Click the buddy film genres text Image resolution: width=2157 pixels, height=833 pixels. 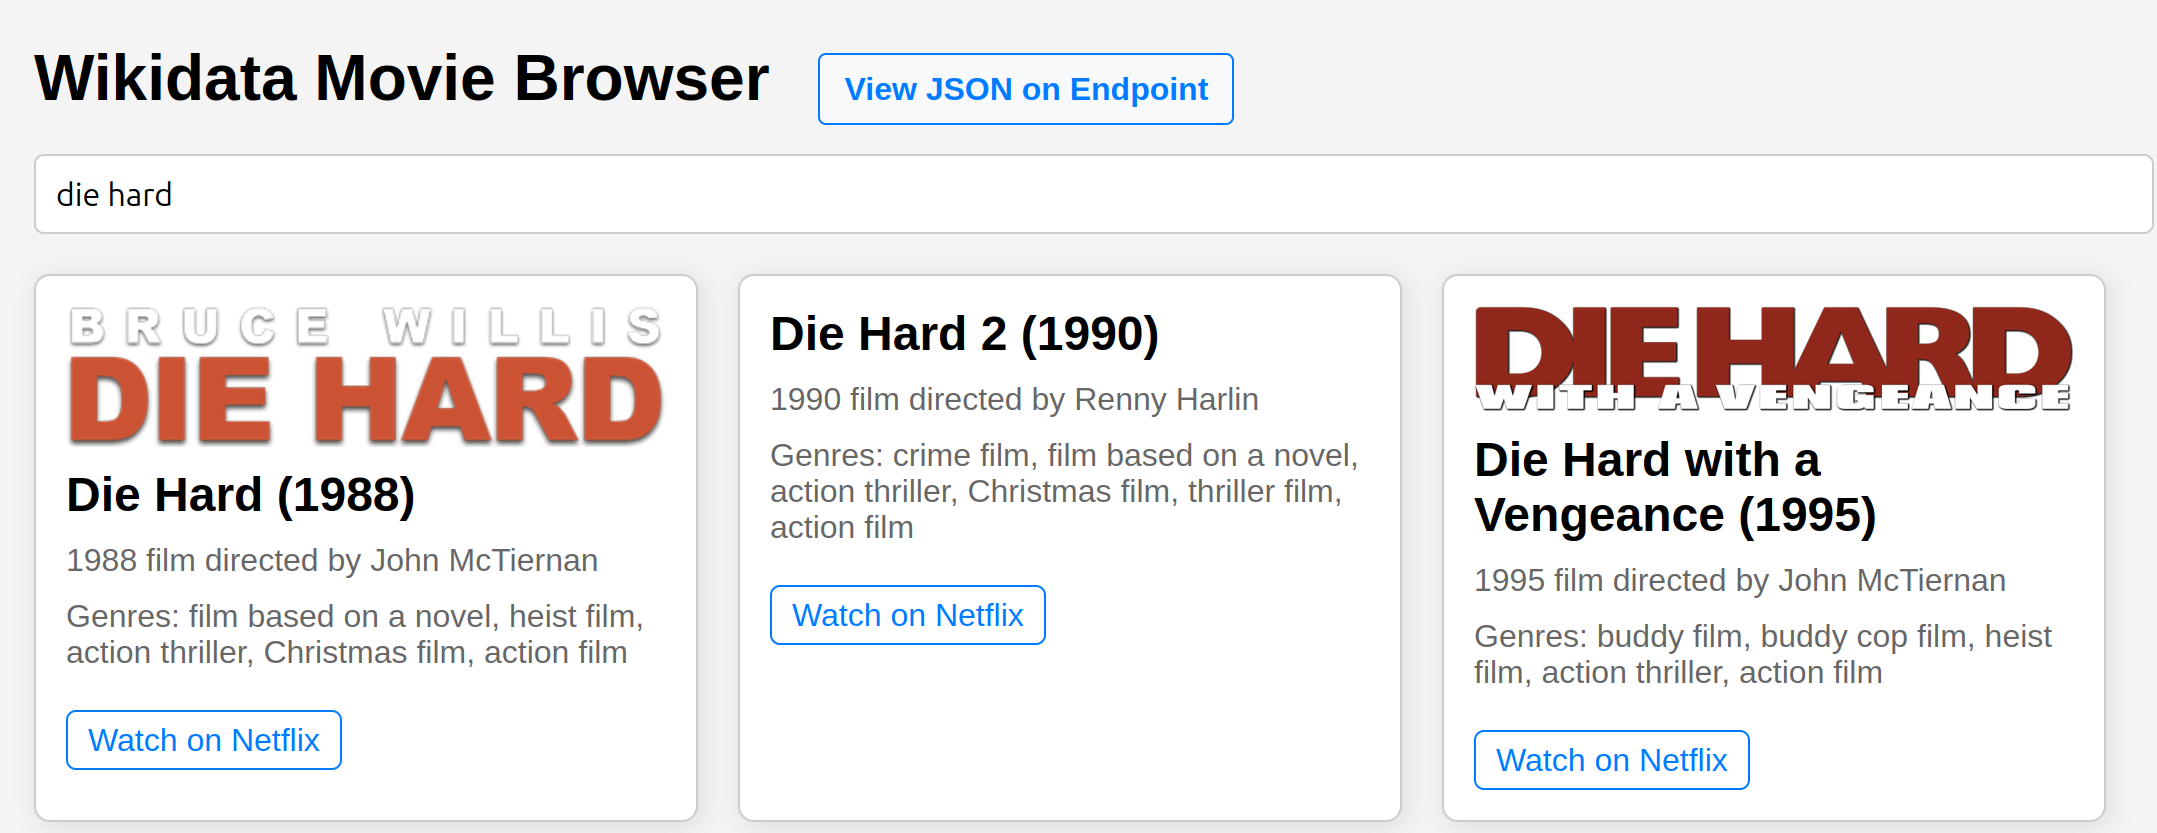[1763, 654]
